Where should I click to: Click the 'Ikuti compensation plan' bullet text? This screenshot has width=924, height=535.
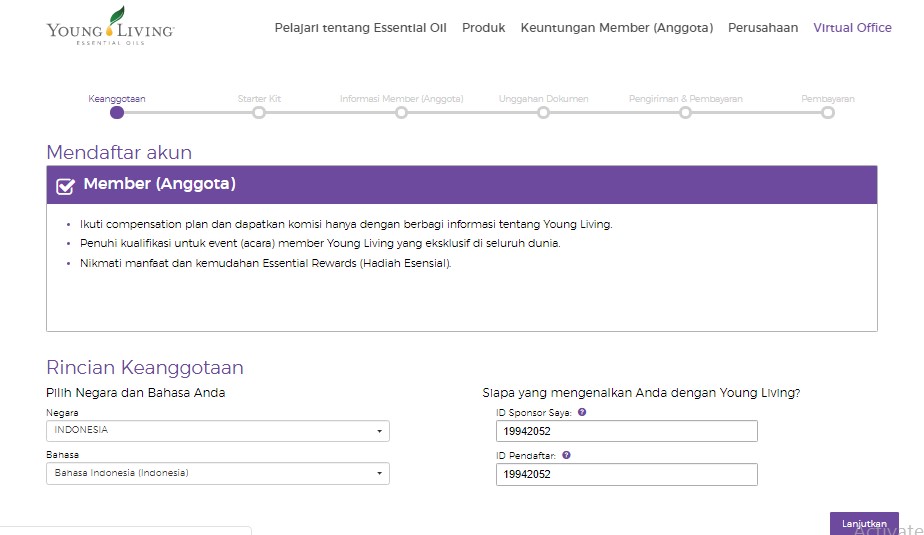click(346, 224)
